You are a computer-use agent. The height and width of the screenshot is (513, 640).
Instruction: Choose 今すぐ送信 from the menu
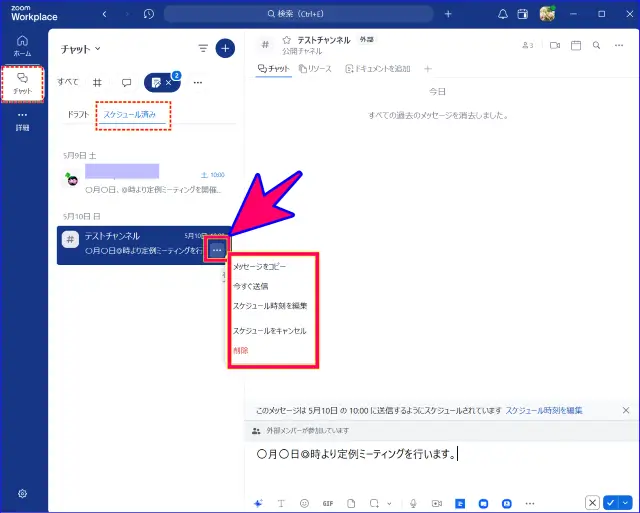tap(251, 286)
